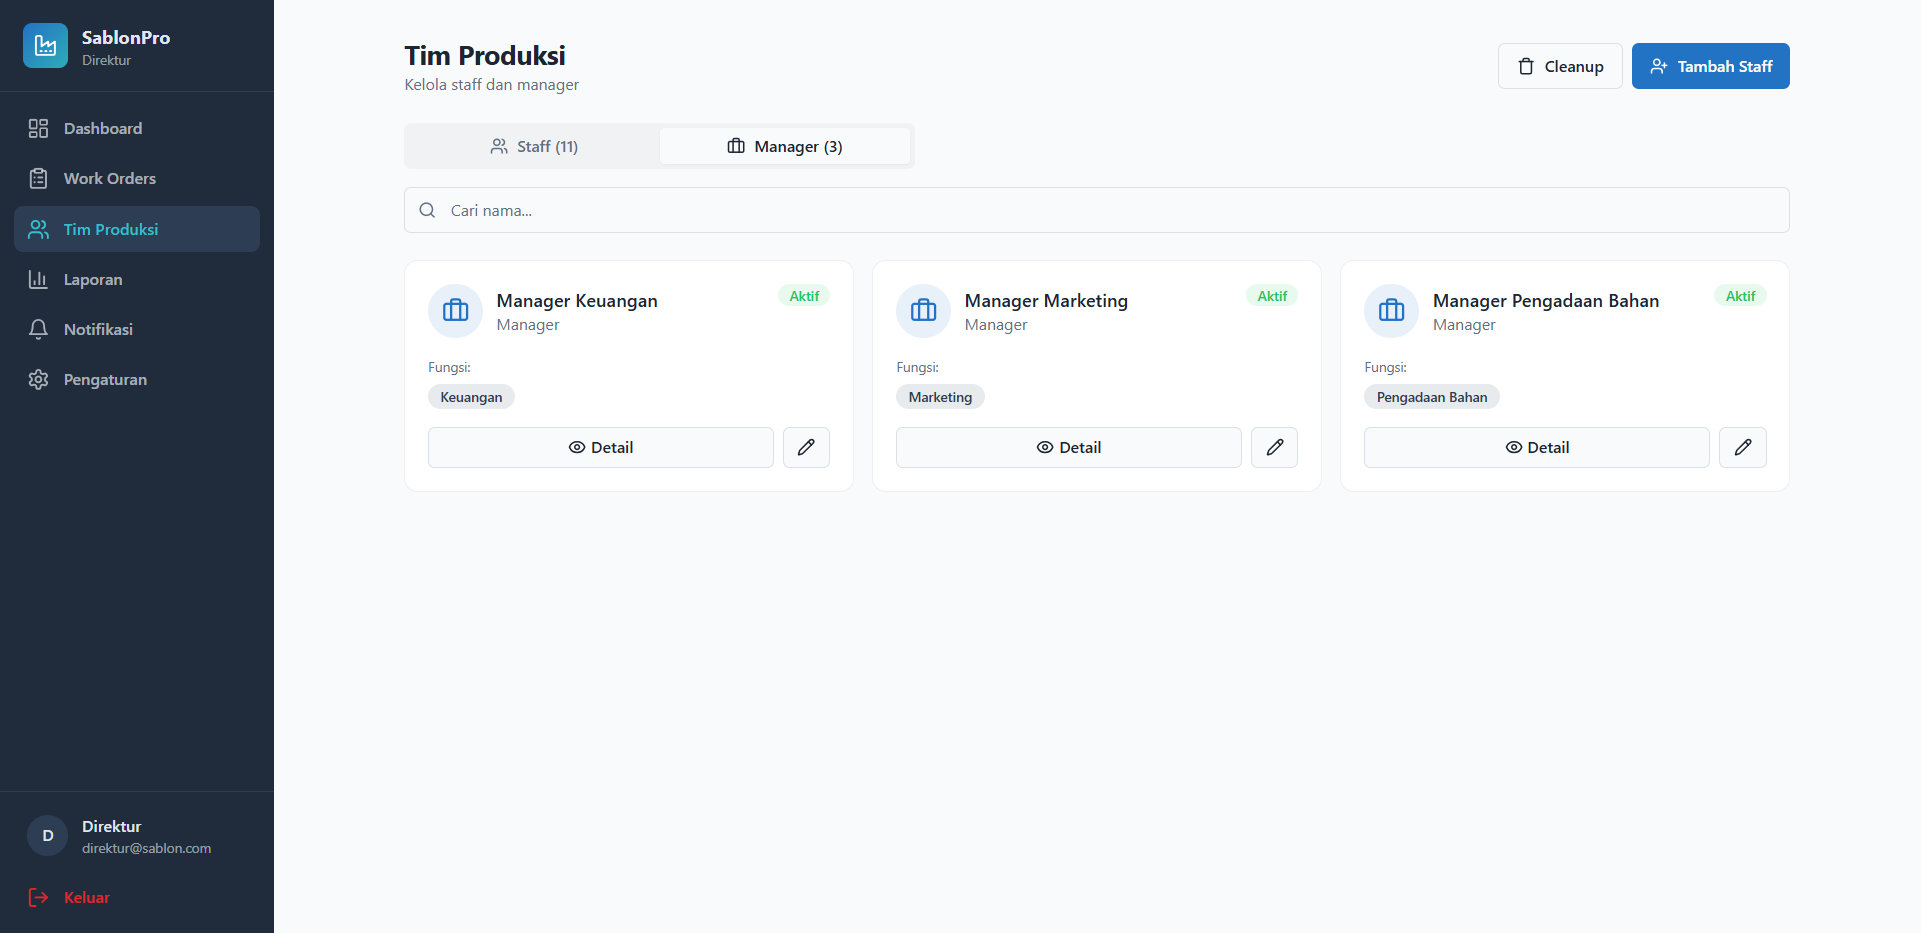Image resolution: width=1921 pixels, height=933 pixels.
Task: Click the briefcase avatar of Manager Keuangan
Action: click(455, 311)
